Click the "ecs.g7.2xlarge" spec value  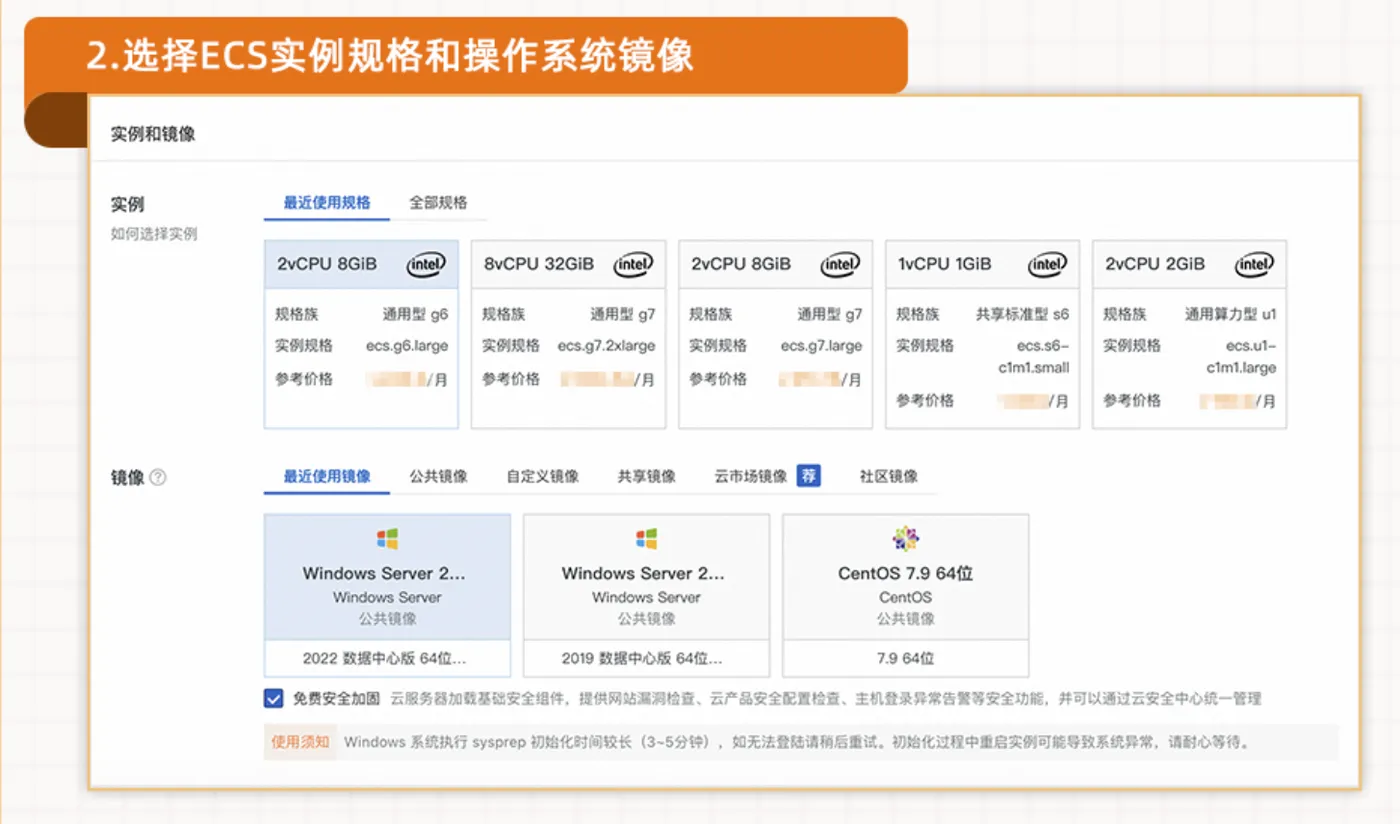(x=607, y=346)
